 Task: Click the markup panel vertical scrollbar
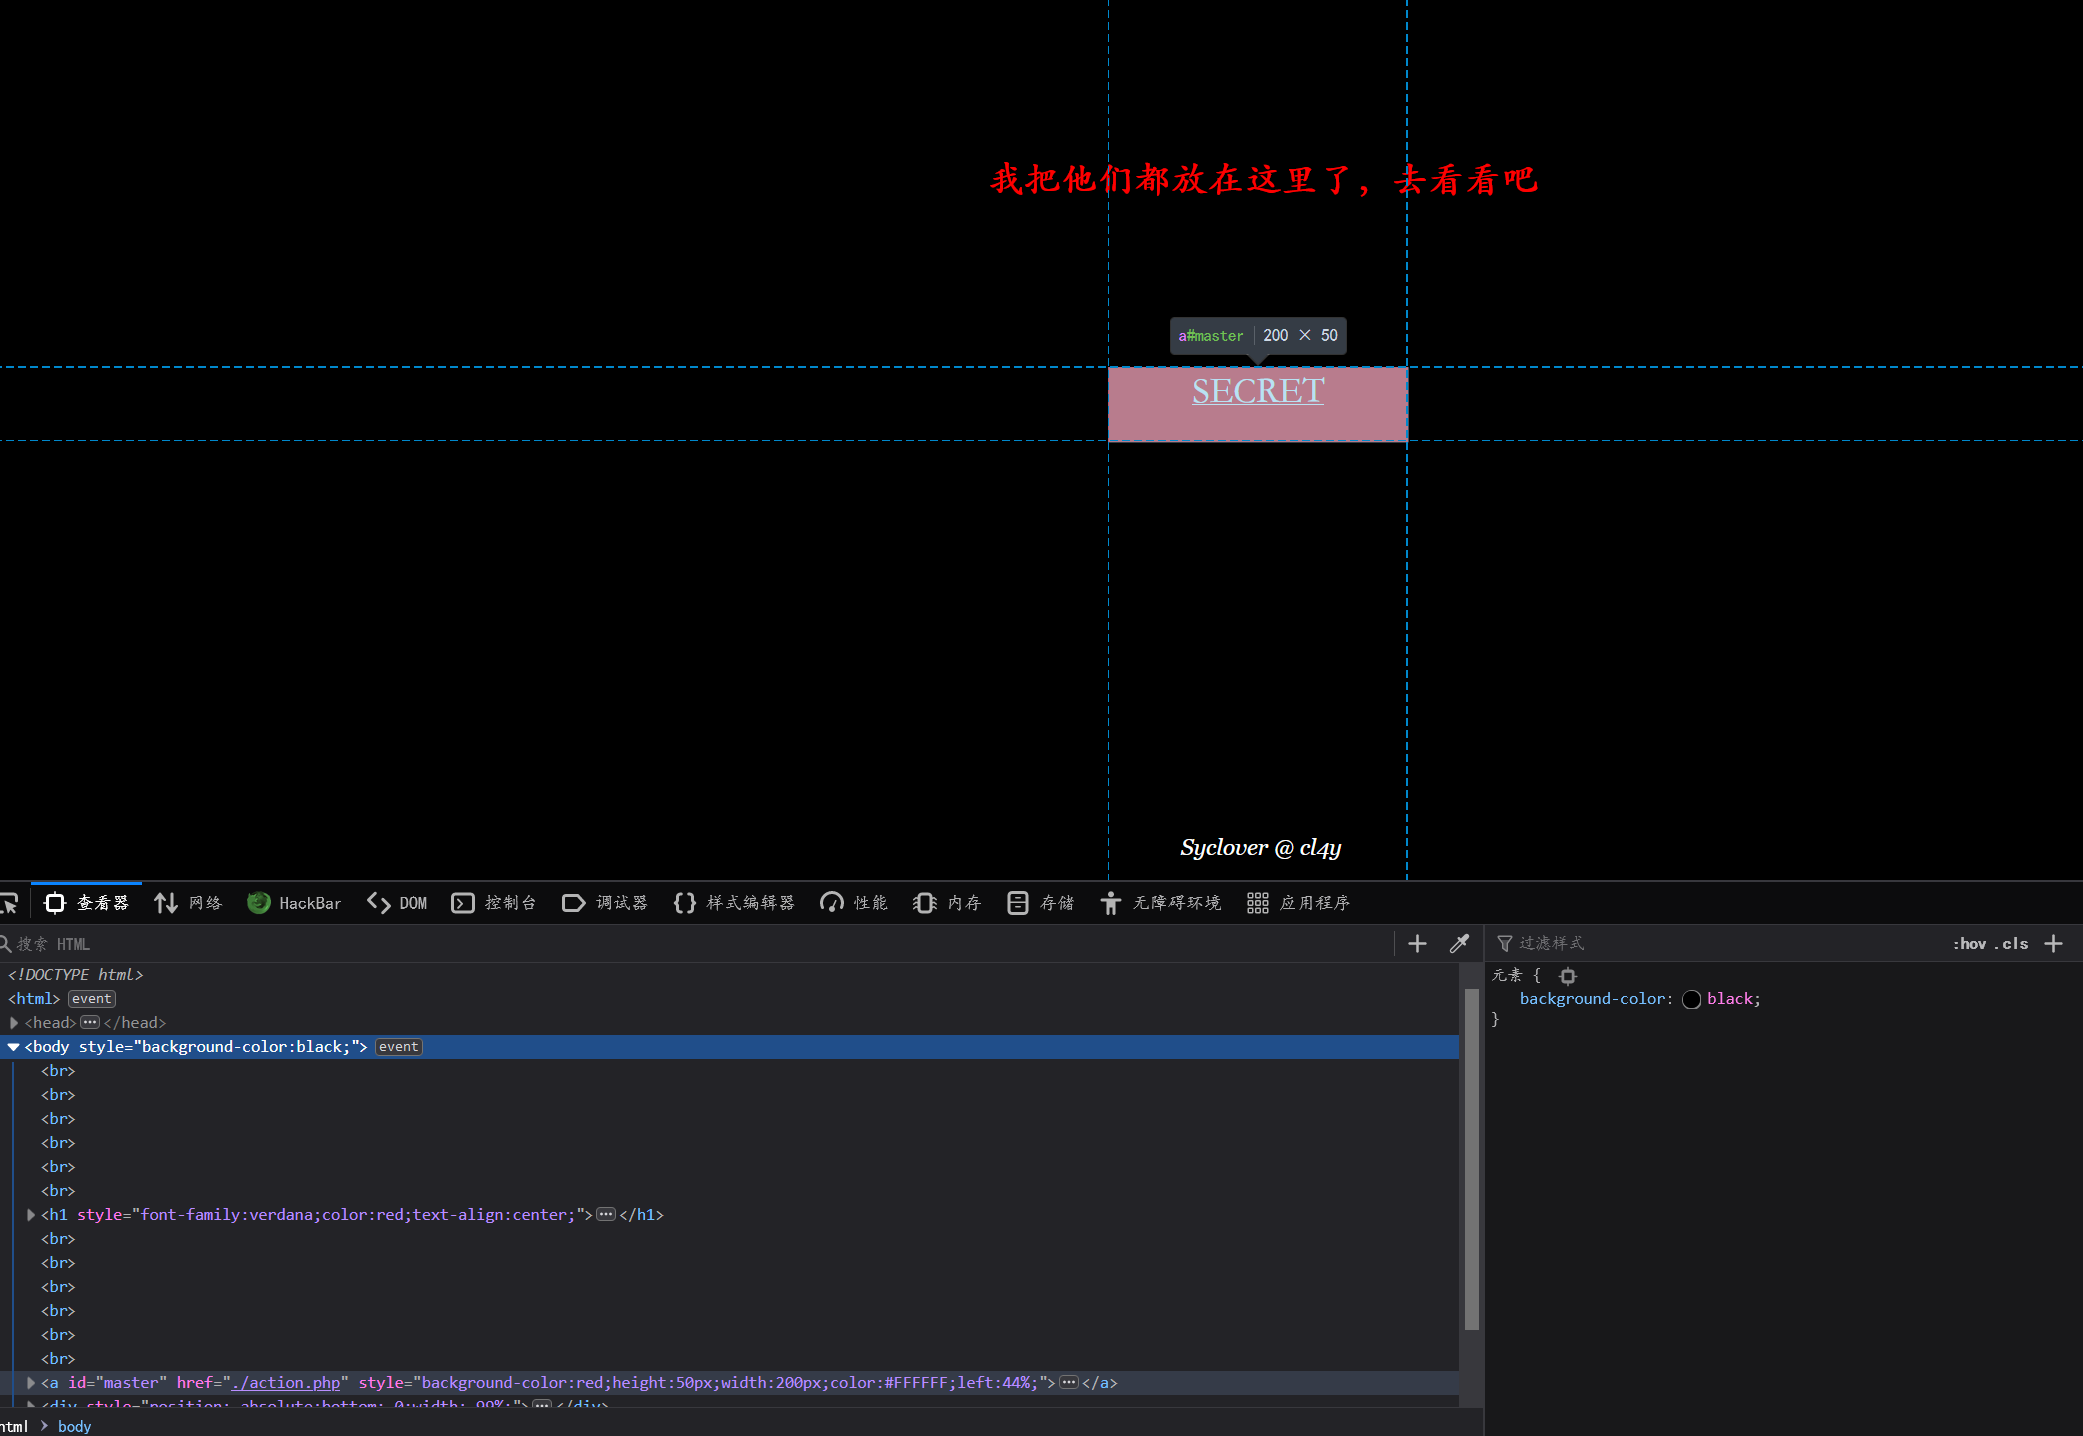pyautogui.click(x=1471, y=1160)
